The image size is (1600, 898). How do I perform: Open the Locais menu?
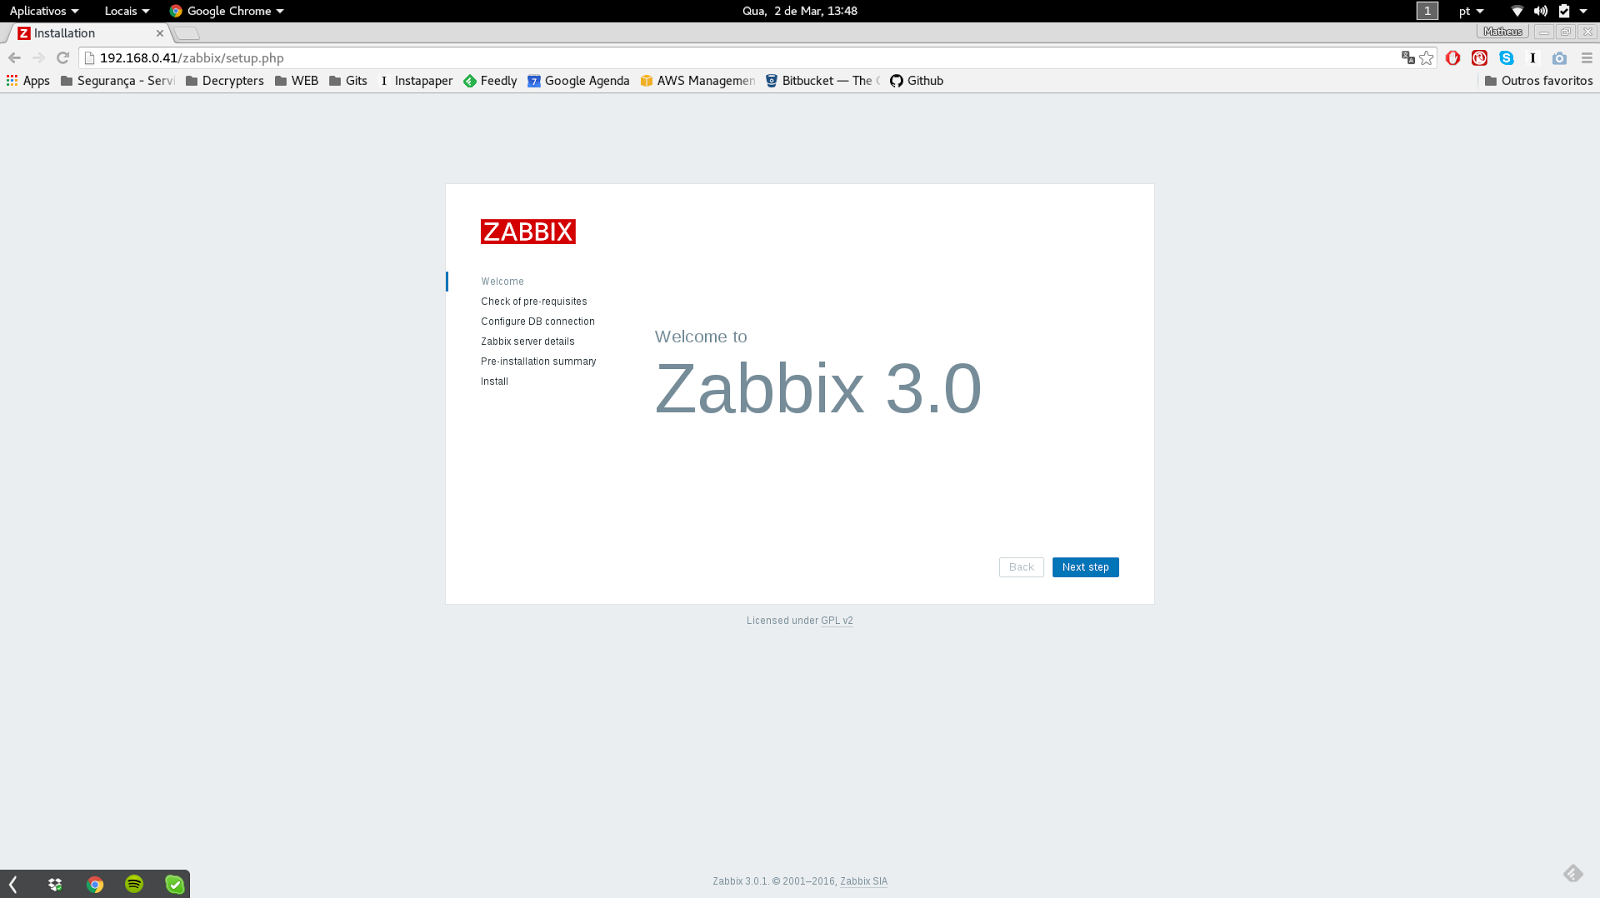[x=127, y=11]
